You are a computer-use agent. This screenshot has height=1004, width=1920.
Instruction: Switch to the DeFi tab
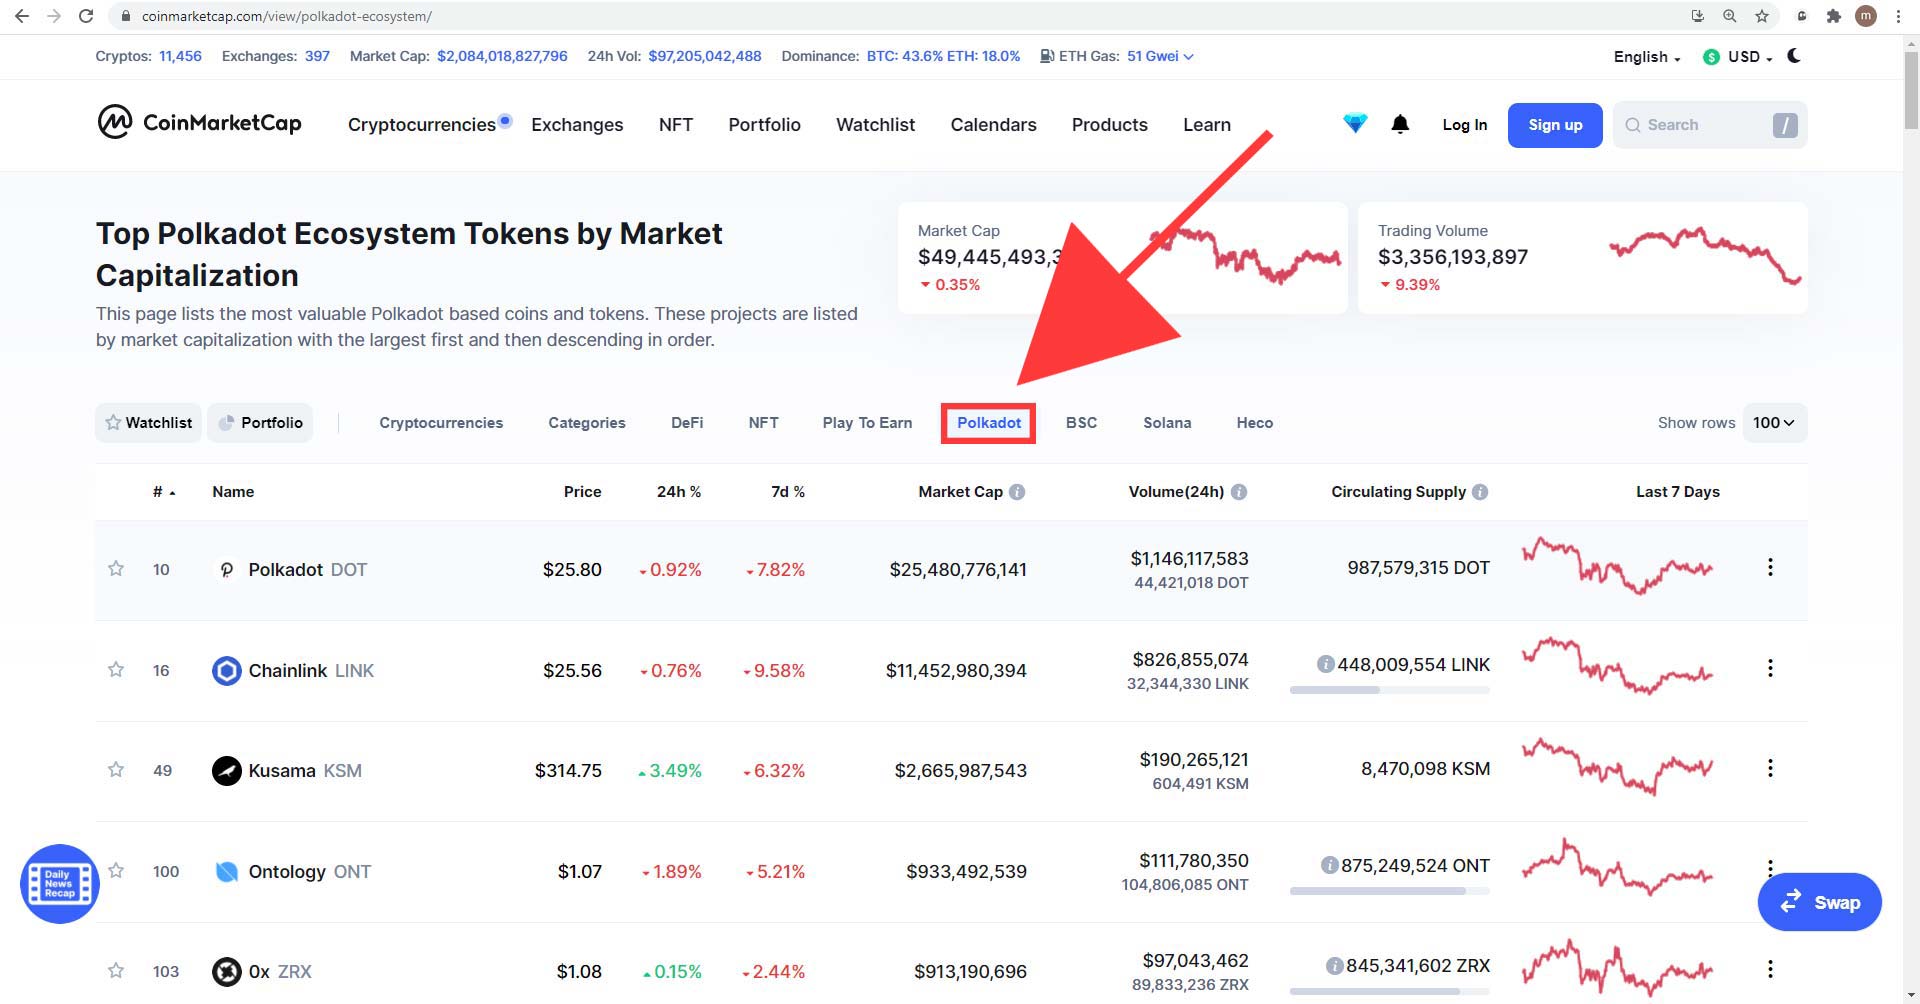[687, 423]
